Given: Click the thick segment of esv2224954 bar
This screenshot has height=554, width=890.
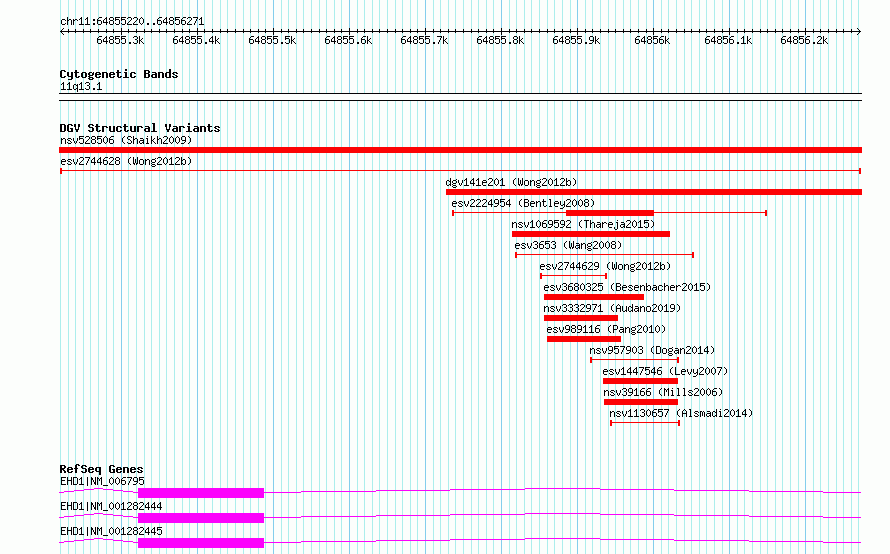Looking at the screenshot, I should (610, 213).
